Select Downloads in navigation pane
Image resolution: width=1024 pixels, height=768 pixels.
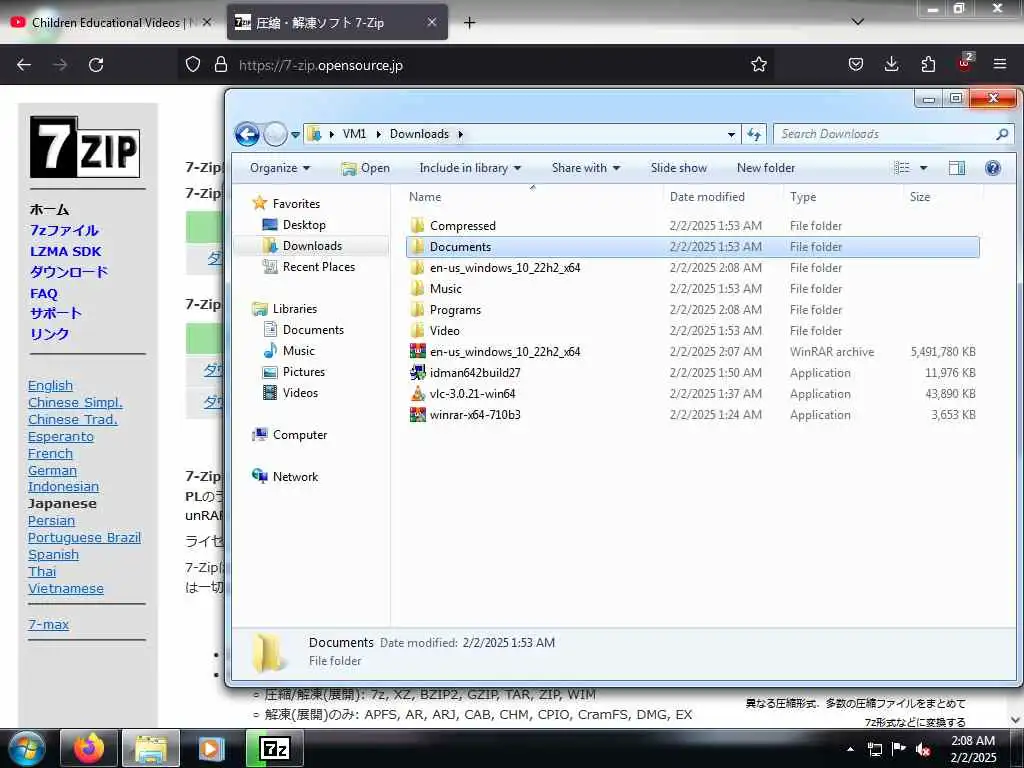pos(312,246)
